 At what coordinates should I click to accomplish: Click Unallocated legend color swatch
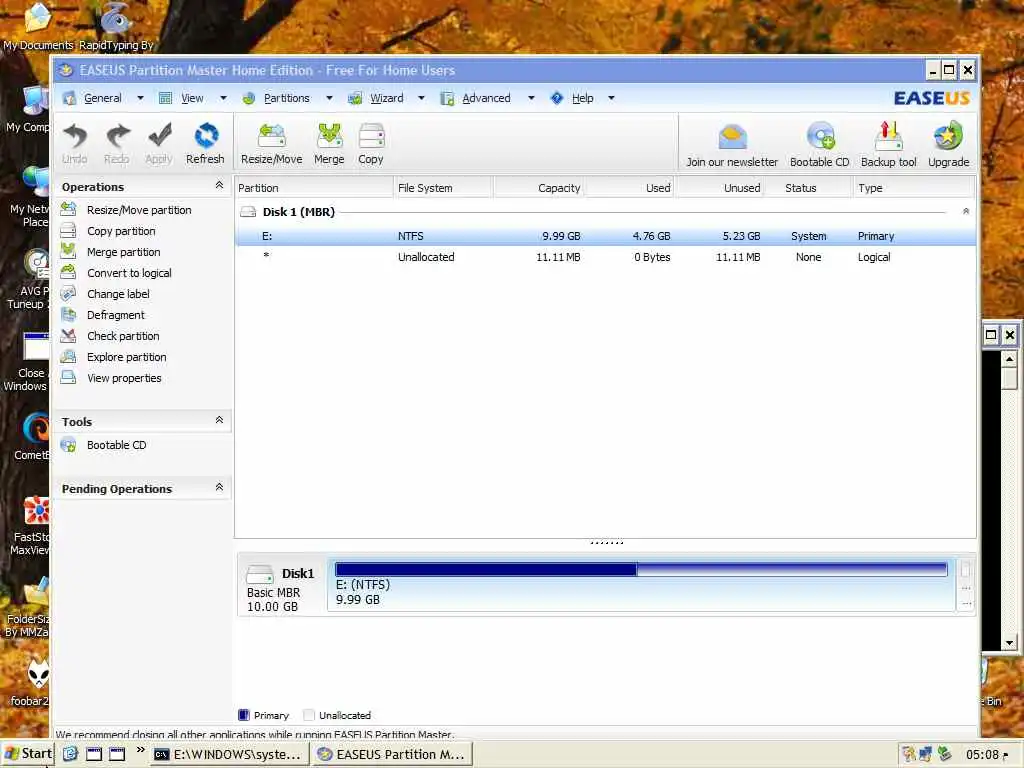(x=309, y=715)
